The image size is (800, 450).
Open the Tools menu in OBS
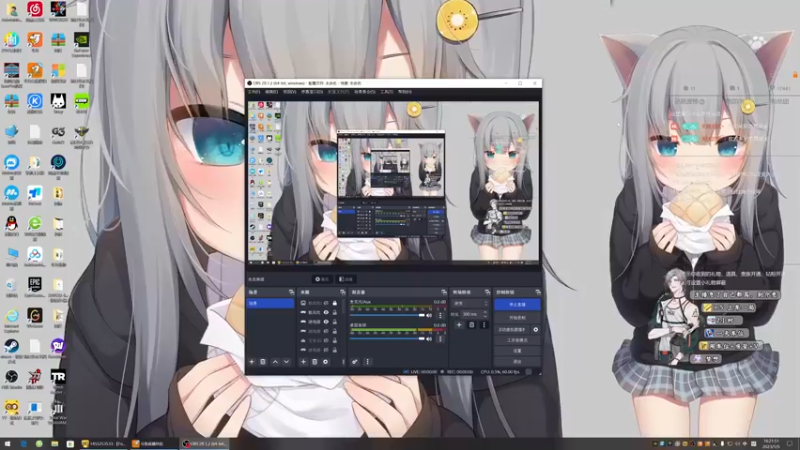pos(387,92)
